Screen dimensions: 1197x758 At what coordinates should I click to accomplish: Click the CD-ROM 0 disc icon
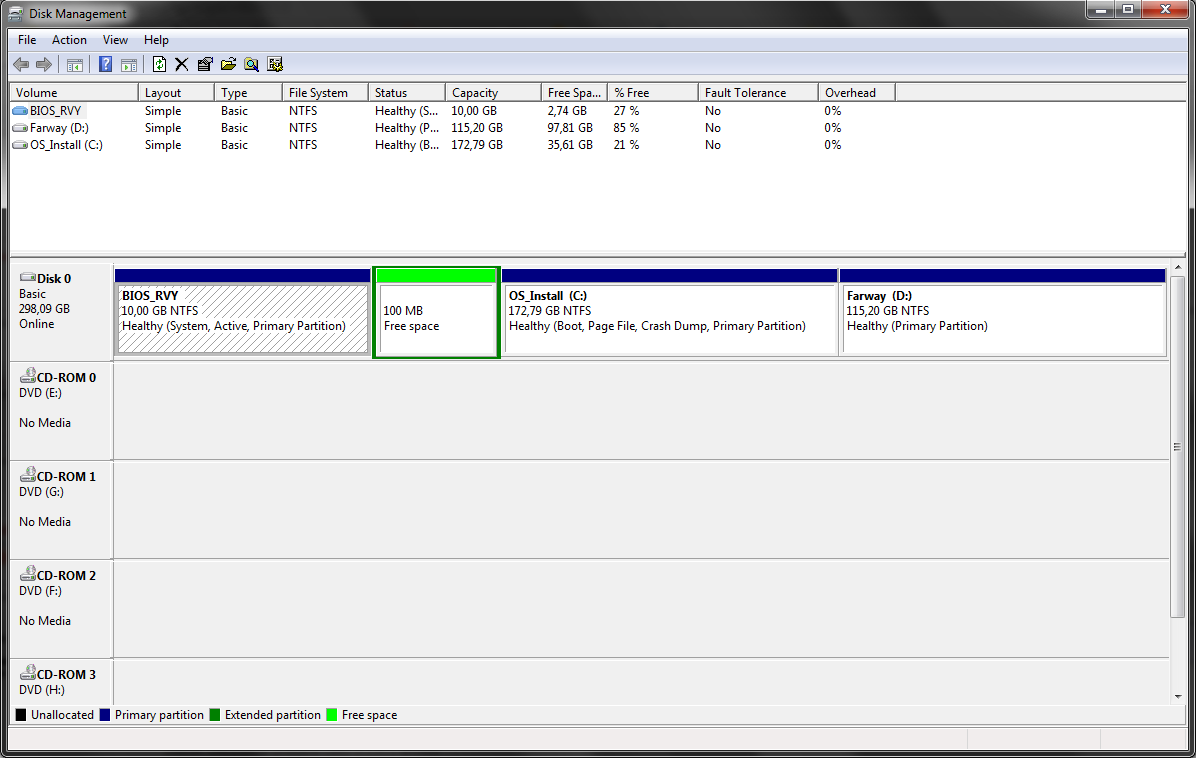point(27,375)
